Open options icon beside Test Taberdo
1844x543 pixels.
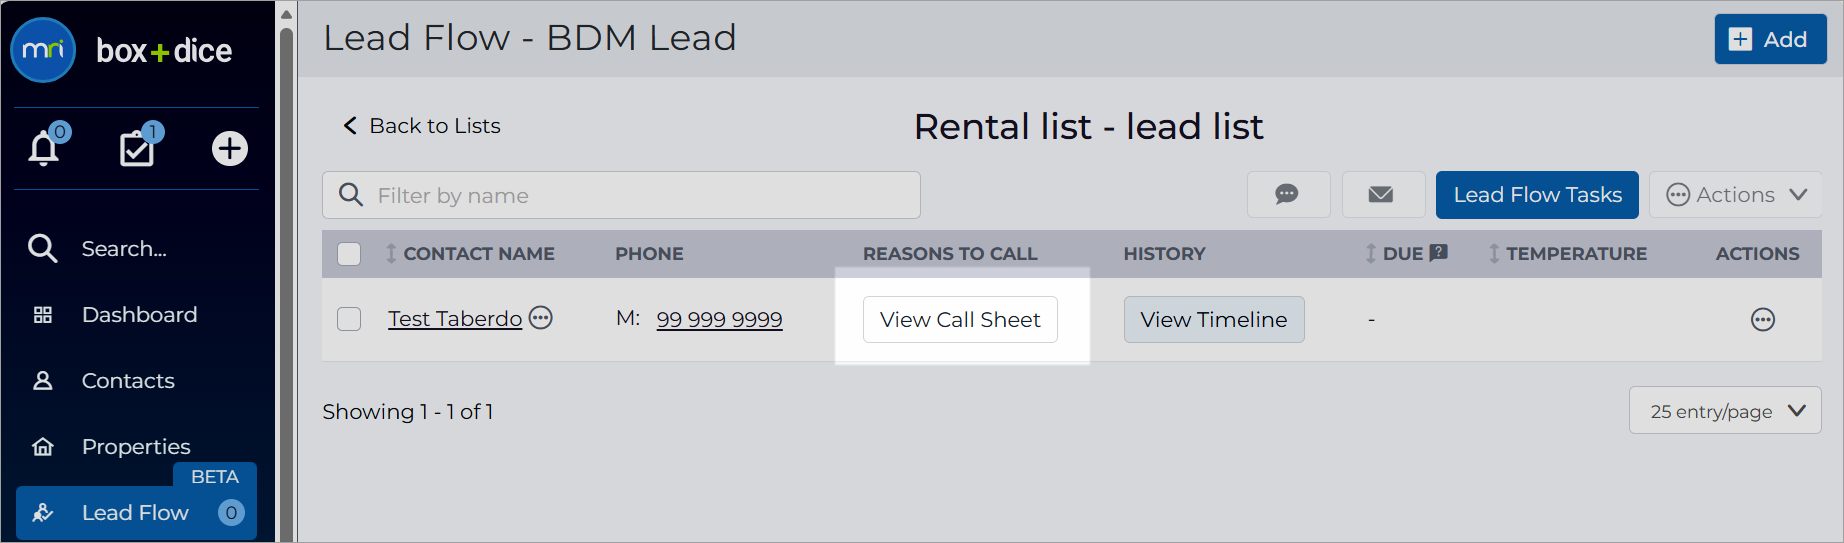(x=541, y=318)
